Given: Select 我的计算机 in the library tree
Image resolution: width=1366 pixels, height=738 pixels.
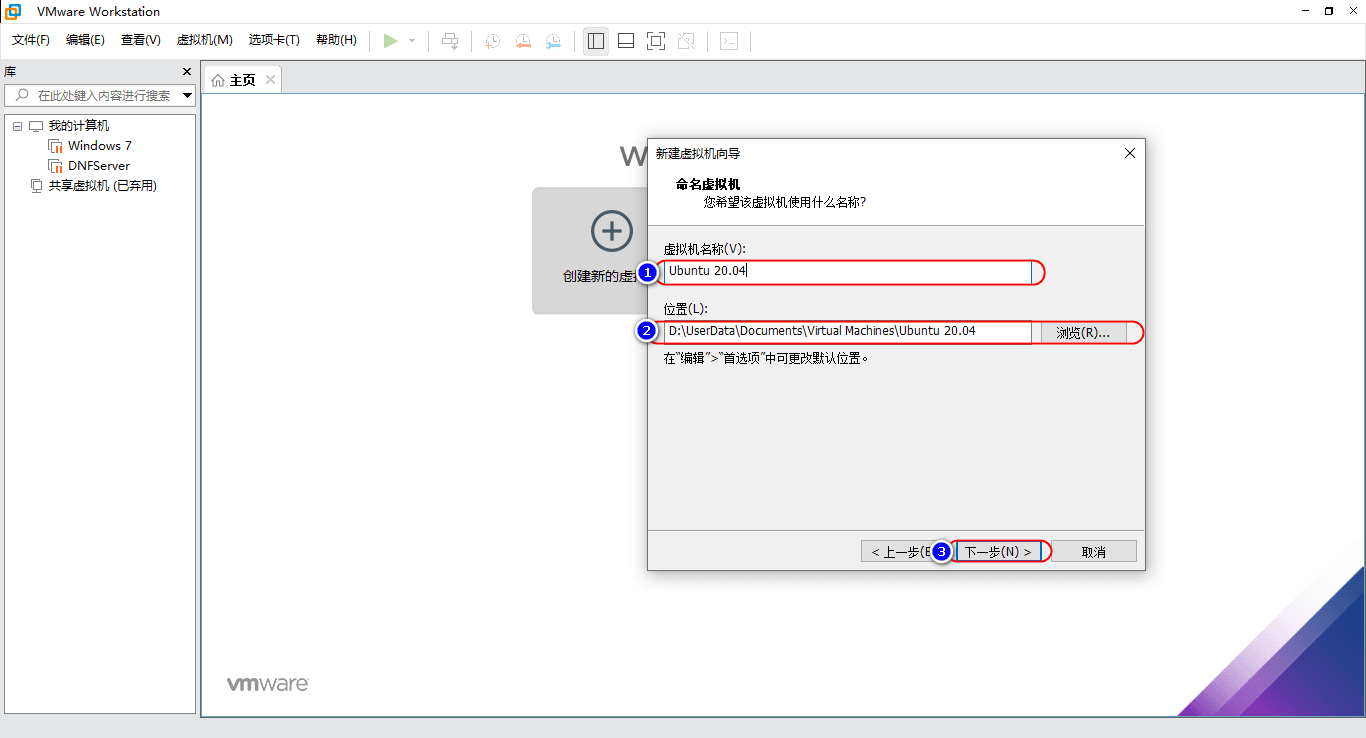Looking at the screenshot, I should click(79, 126).
